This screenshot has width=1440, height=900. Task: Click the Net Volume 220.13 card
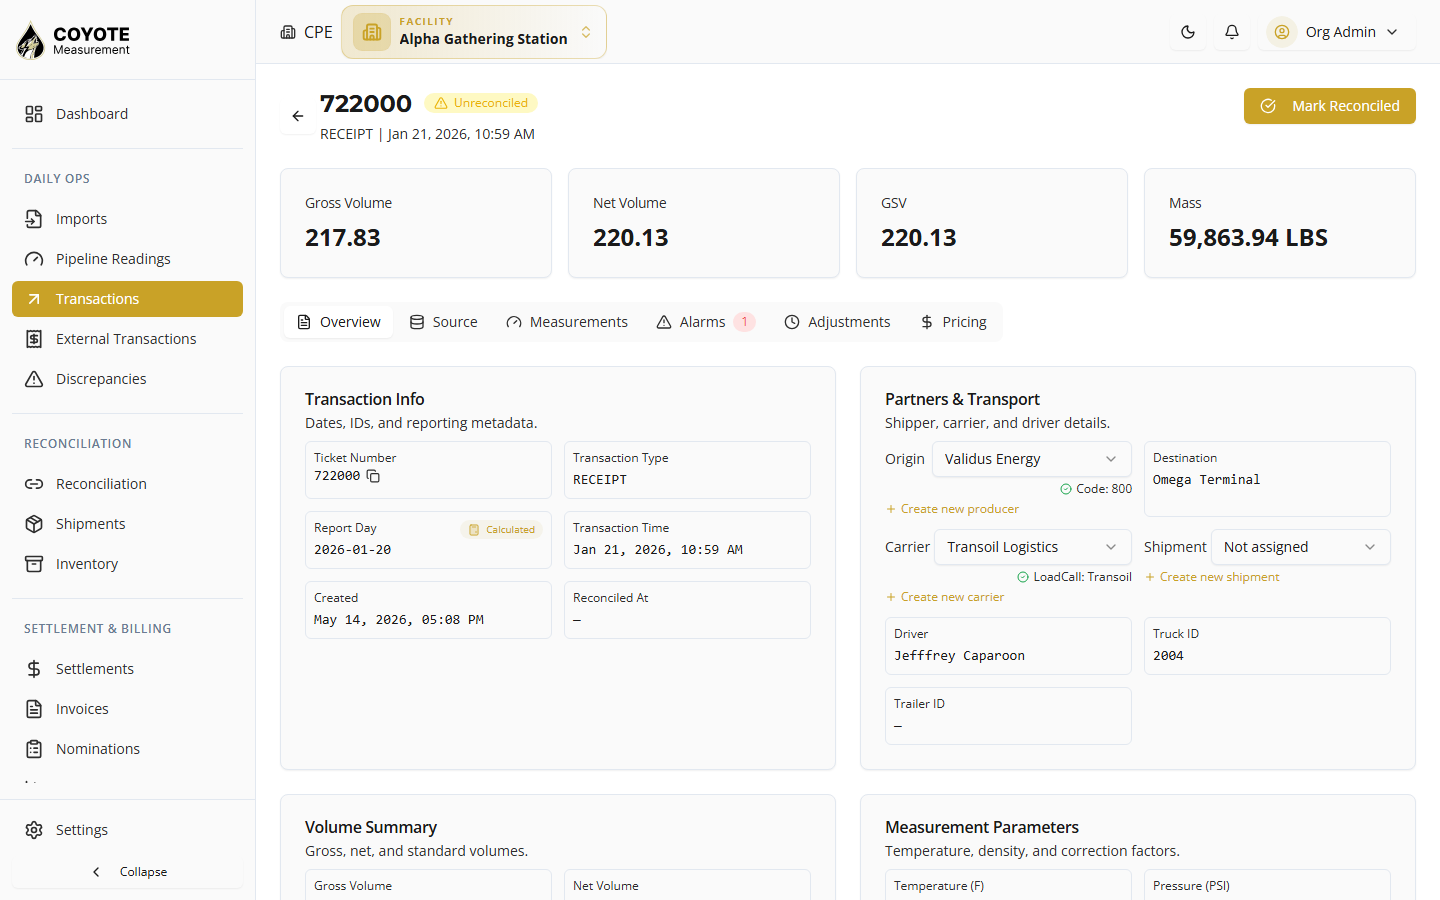[704, 223]
